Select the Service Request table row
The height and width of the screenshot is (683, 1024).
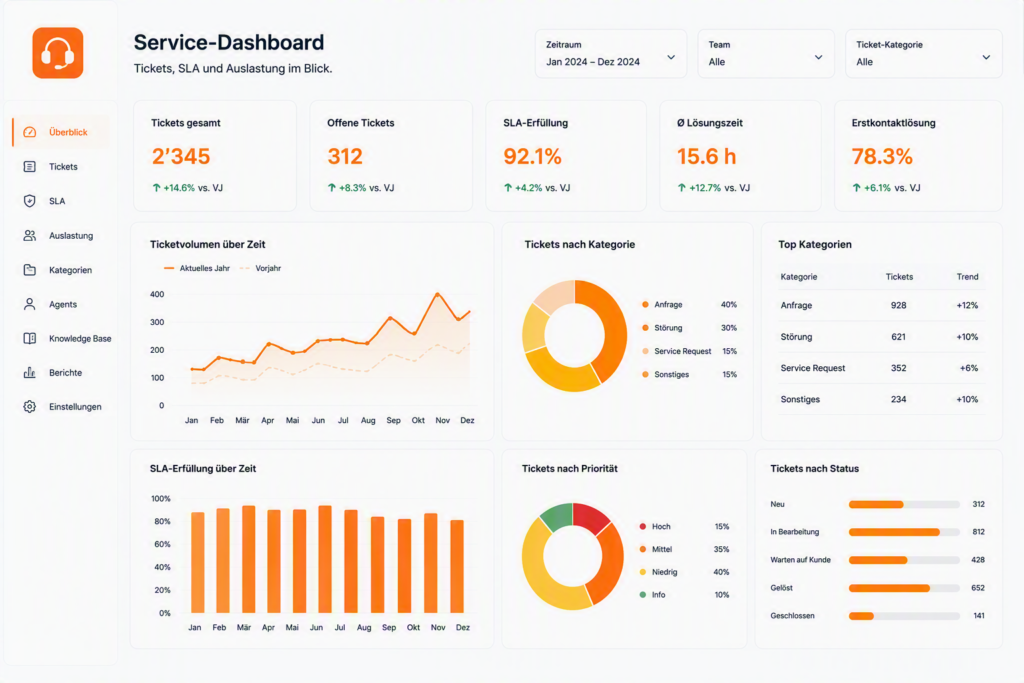point(882,368)
